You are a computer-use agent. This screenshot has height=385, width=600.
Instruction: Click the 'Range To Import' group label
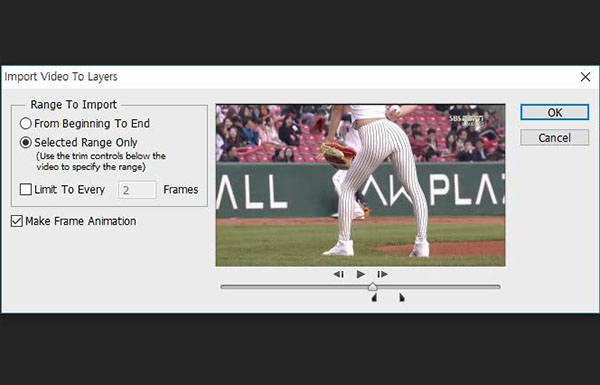coord(73,104)
